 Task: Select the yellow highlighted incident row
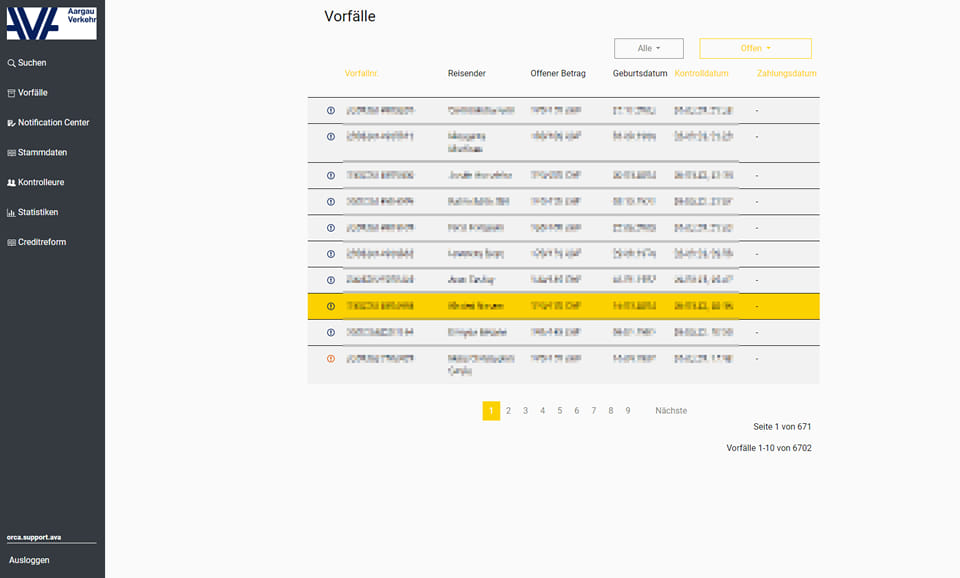coord(563,306)
